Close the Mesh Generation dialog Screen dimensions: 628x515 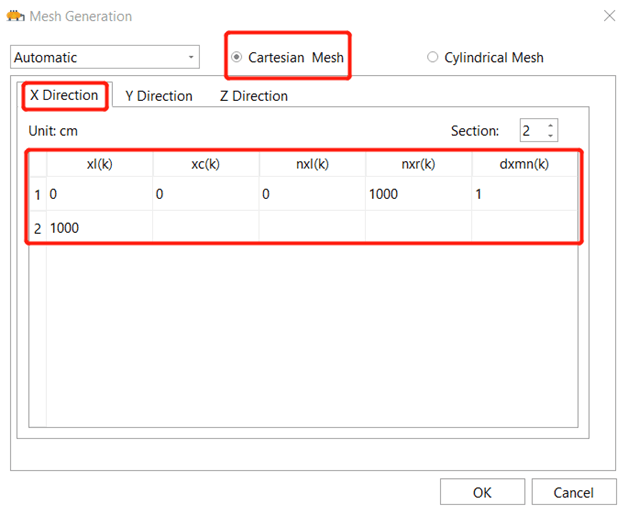click(x=609, y=16)
